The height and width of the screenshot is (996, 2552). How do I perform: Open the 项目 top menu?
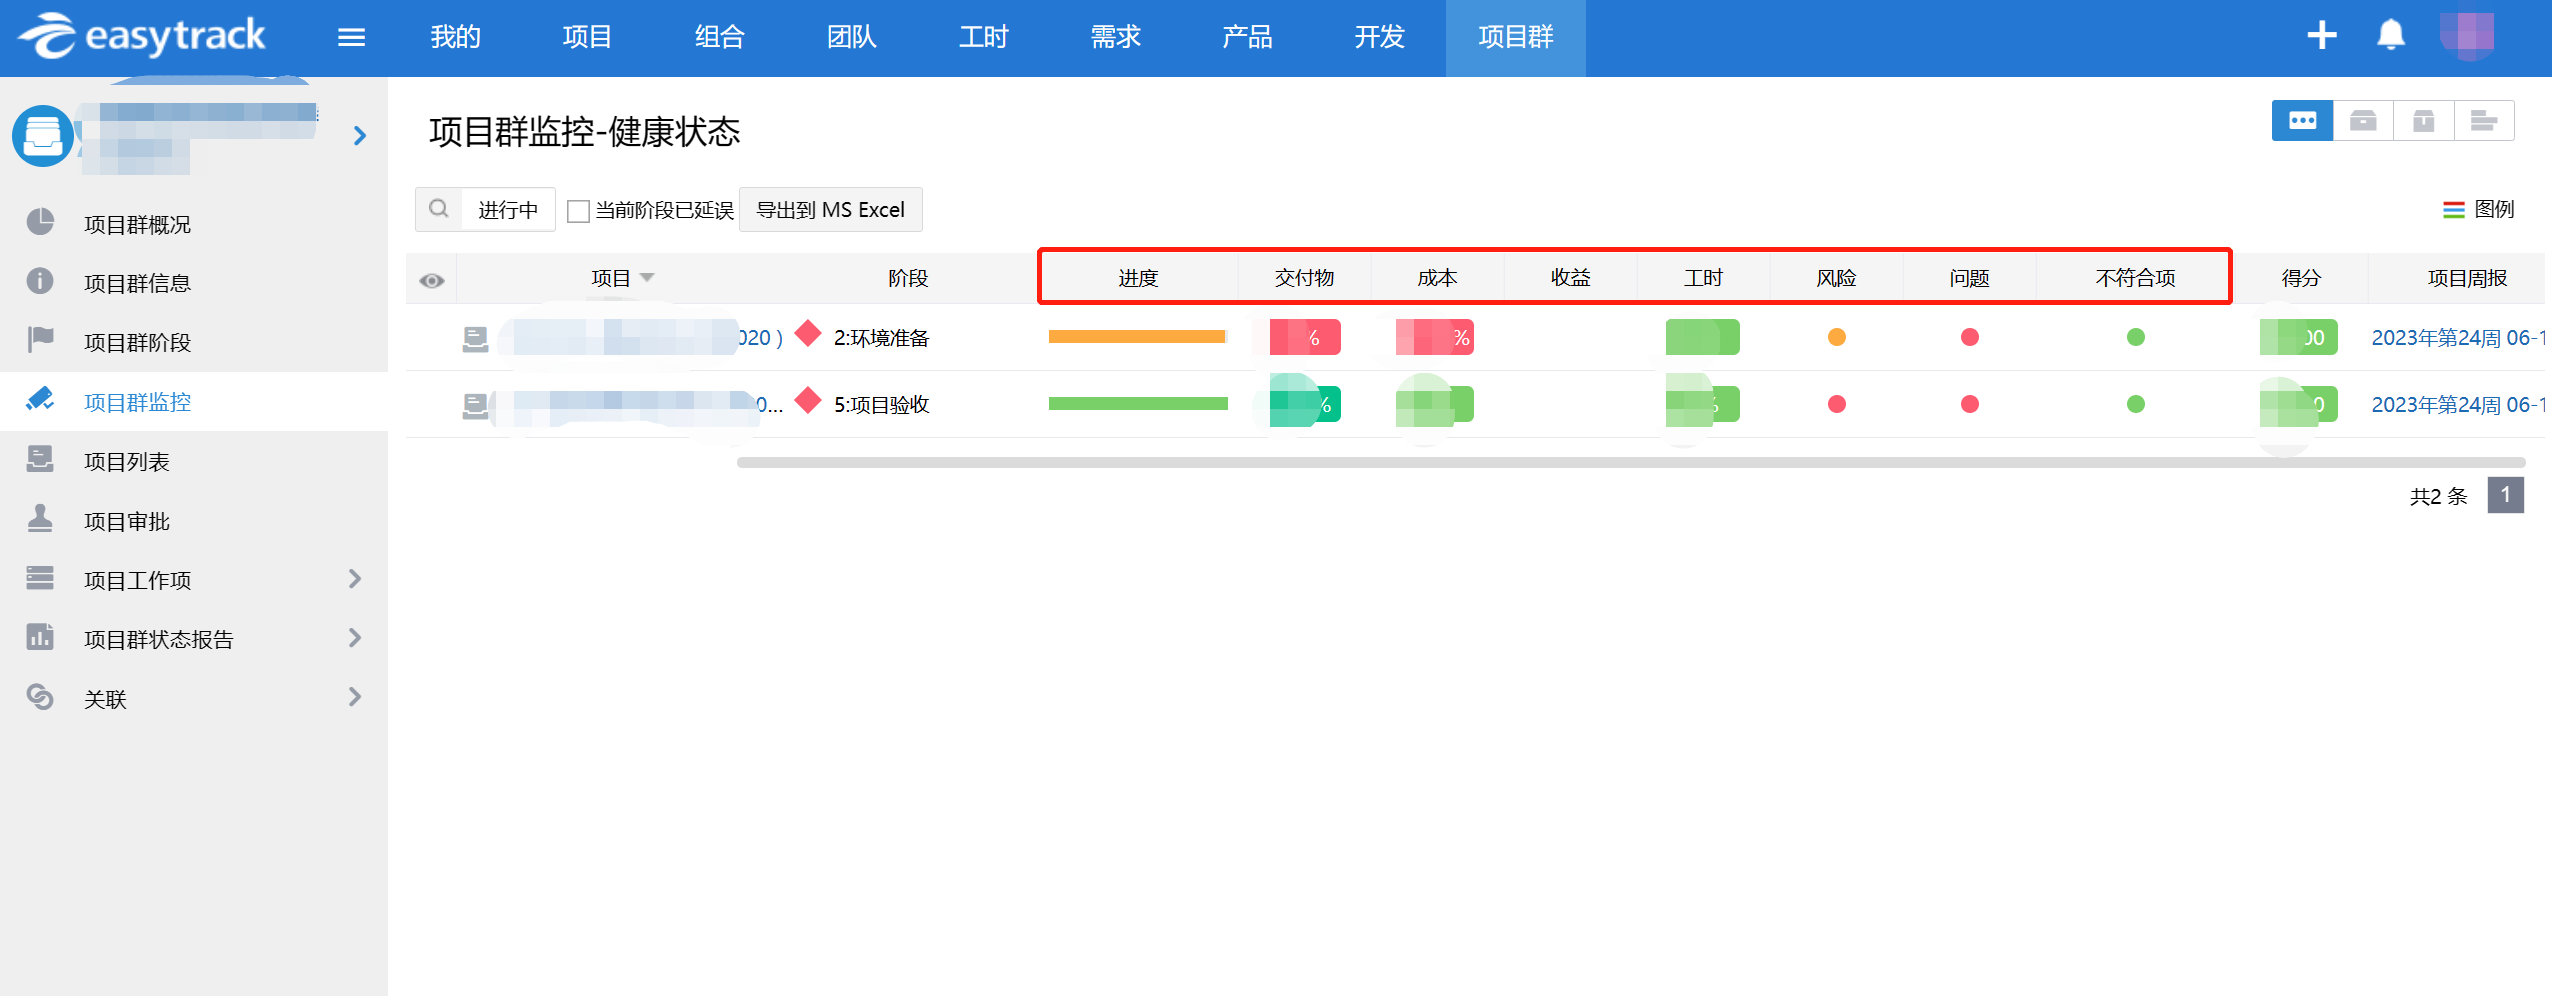587,37
